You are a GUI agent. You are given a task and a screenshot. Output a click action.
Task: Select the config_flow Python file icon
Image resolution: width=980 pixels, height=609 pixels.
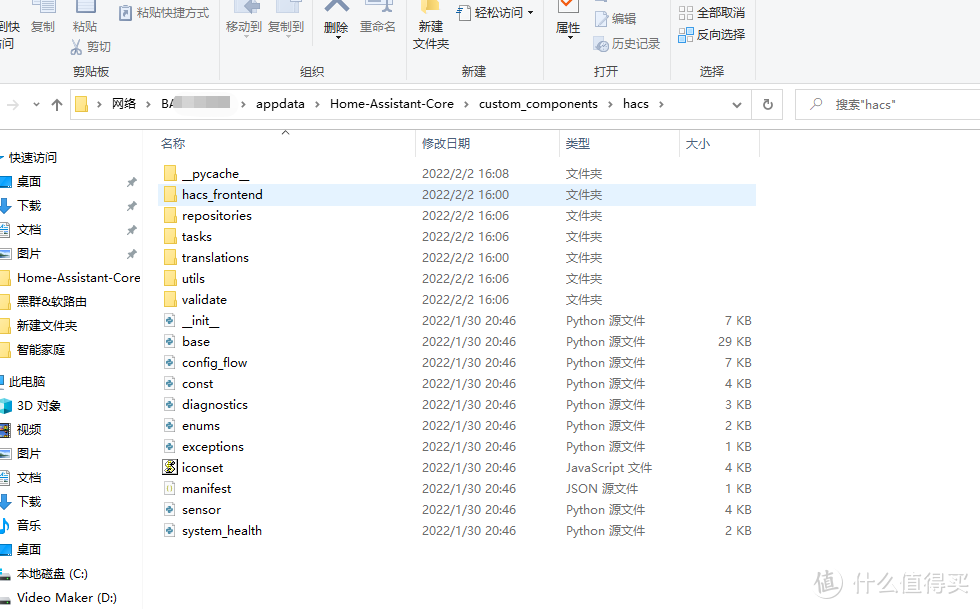tap(169, 363)
